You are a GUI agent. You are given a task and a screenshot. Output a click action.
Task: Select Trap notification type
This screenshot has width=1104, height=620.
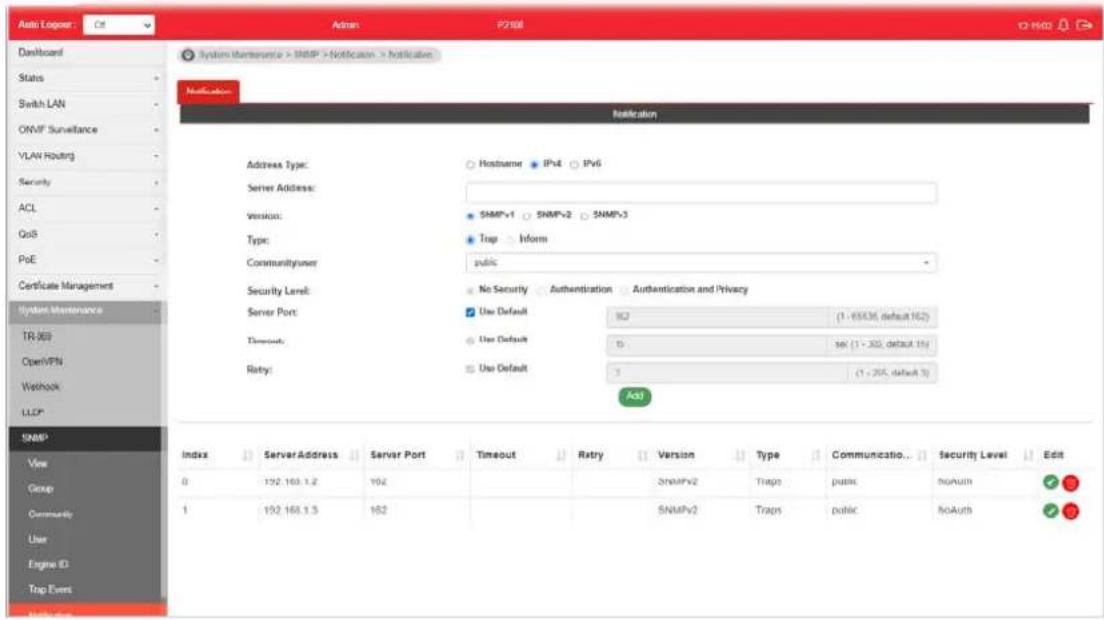click(x=470, y=240)
